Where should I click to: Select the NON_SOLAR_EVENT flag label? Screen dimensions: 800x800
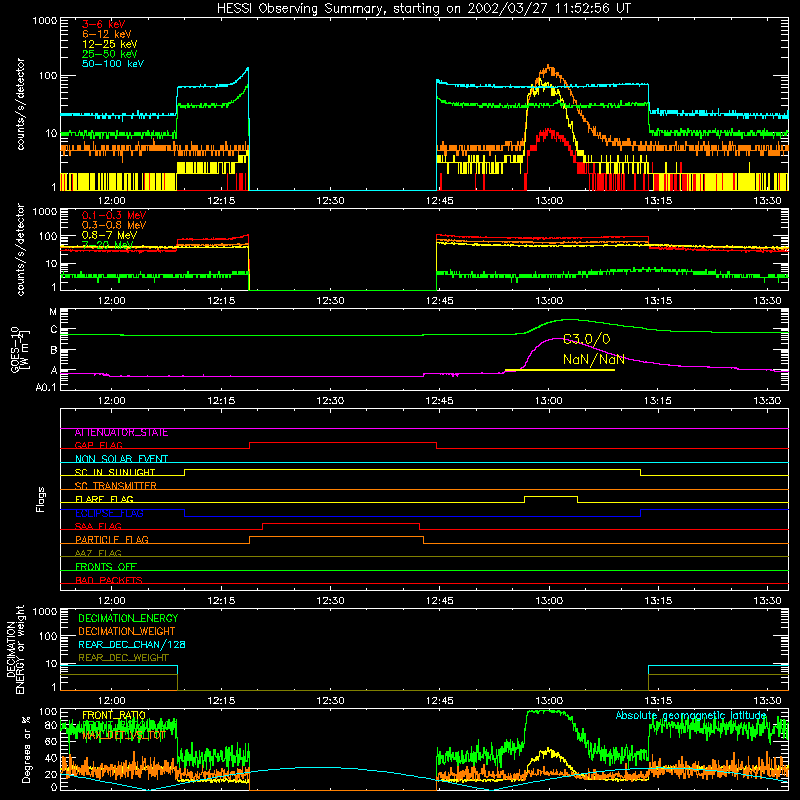[121, 459]
